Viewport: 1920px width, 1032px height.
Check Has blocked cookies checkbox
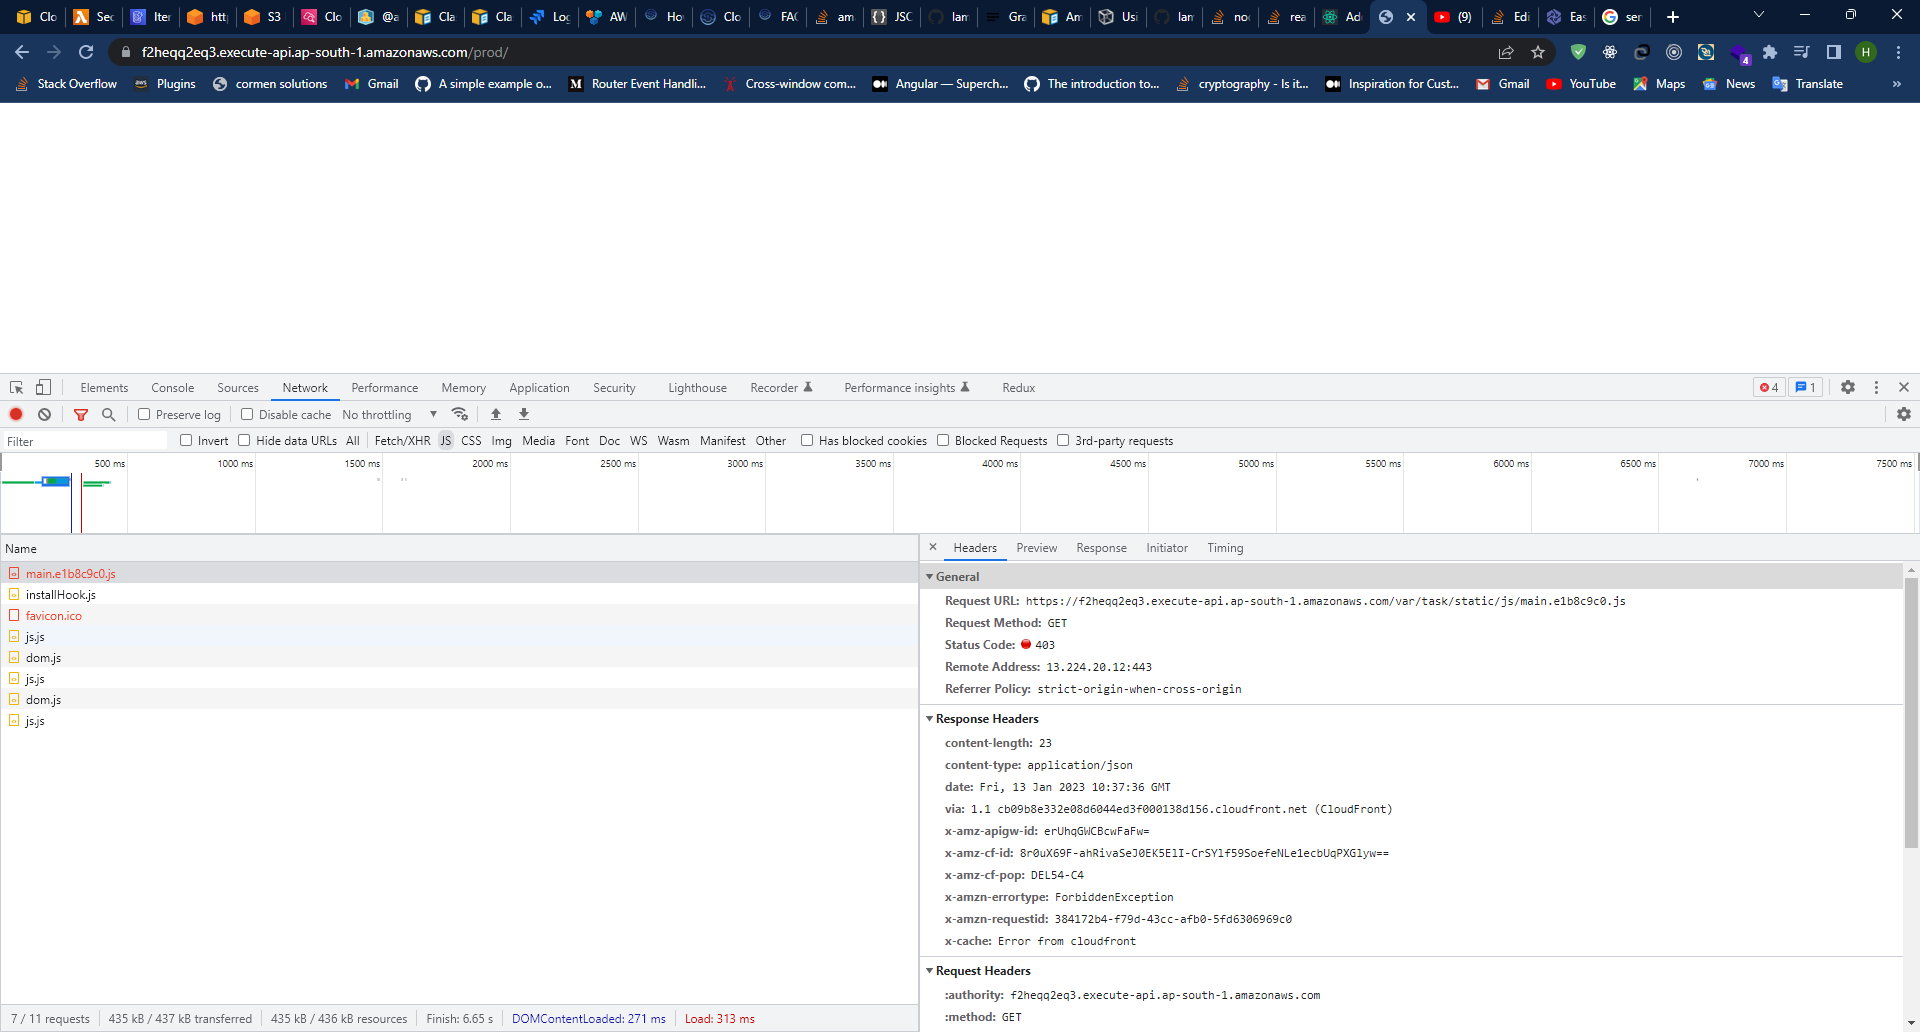[807, 440]
